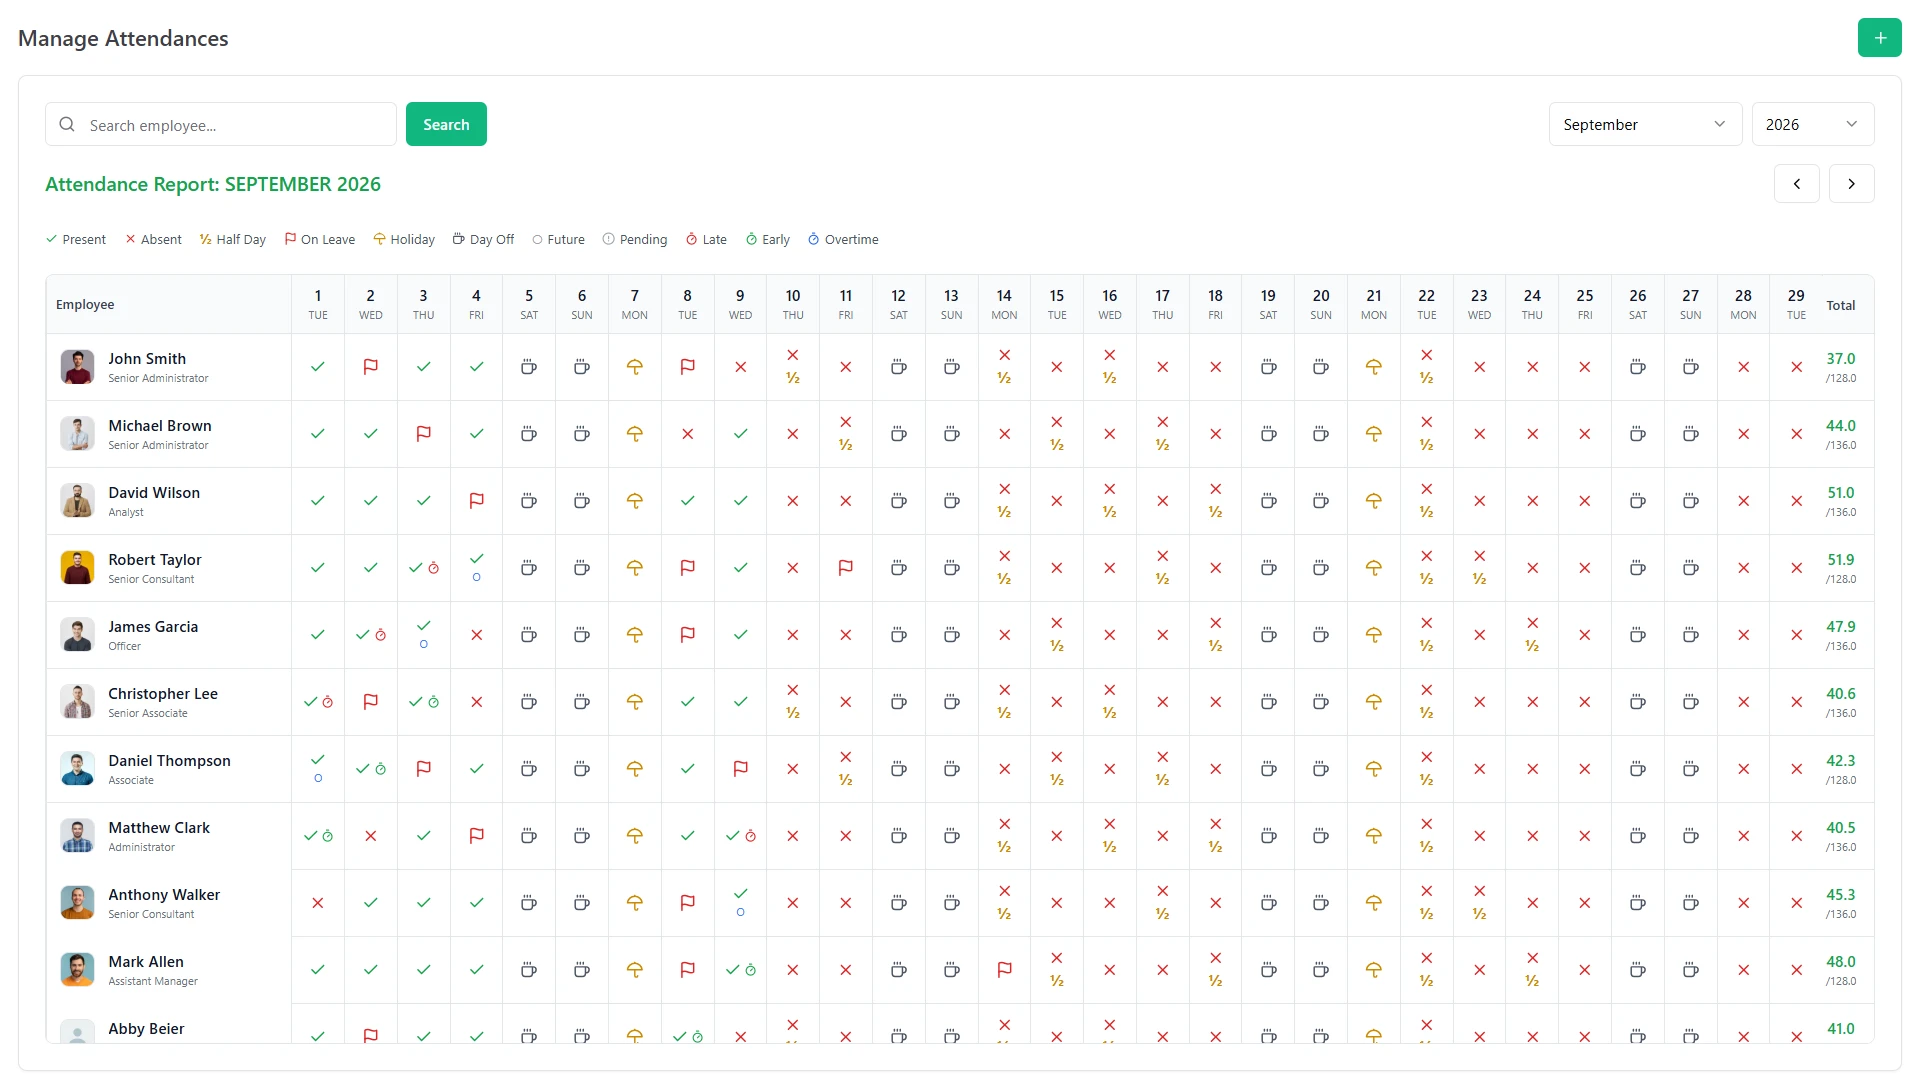Image resolution: width=1920 pixels, height=1080 pixels.
Task: Click Michael Brown's absent cross on day 8
Action: tap(688, 434)
